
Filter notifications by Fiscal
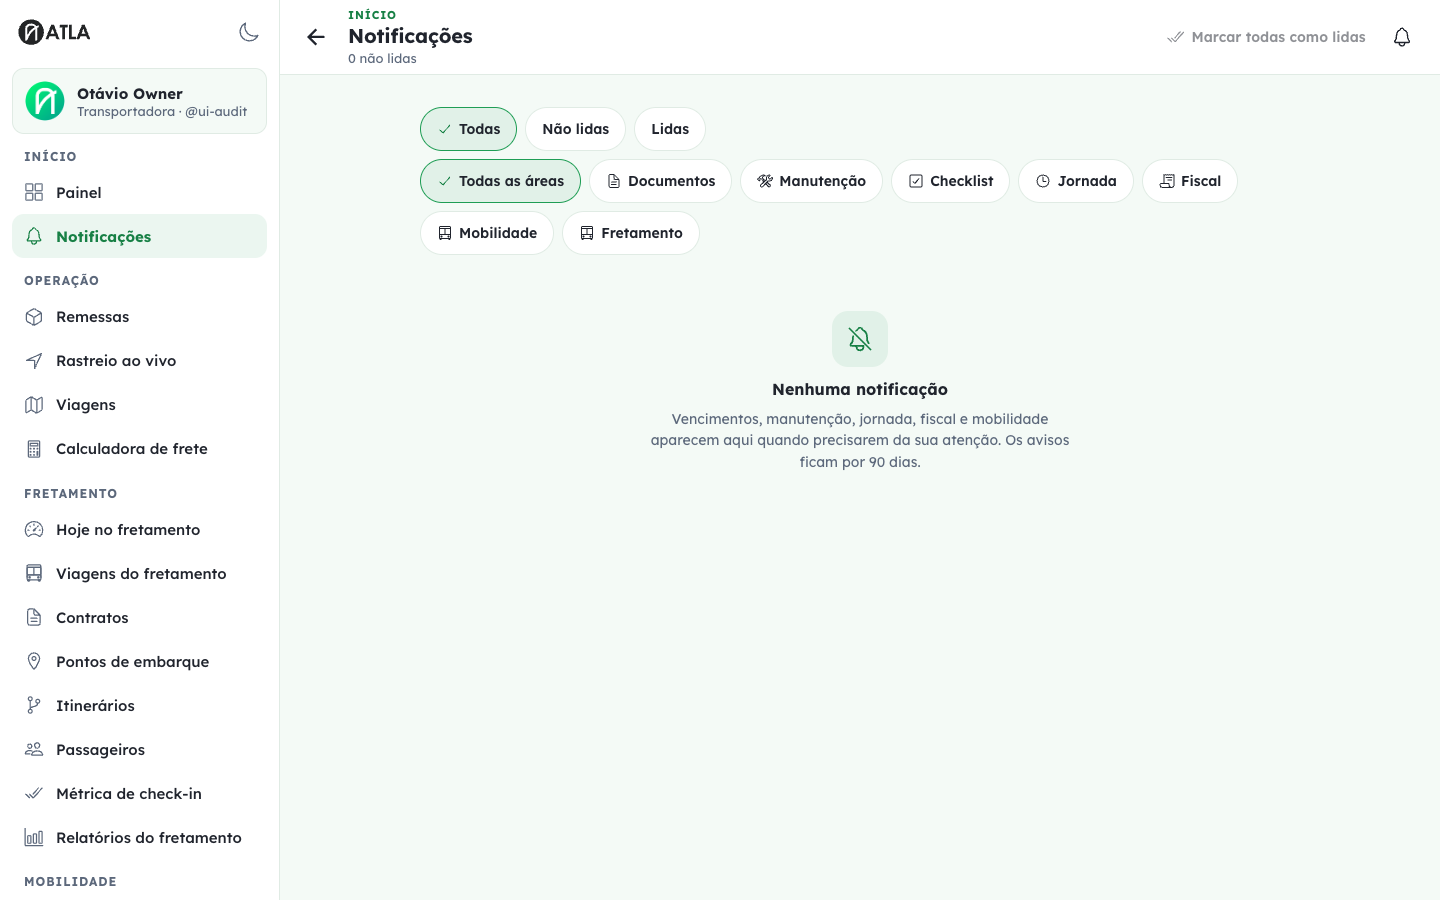point(1190,181)
